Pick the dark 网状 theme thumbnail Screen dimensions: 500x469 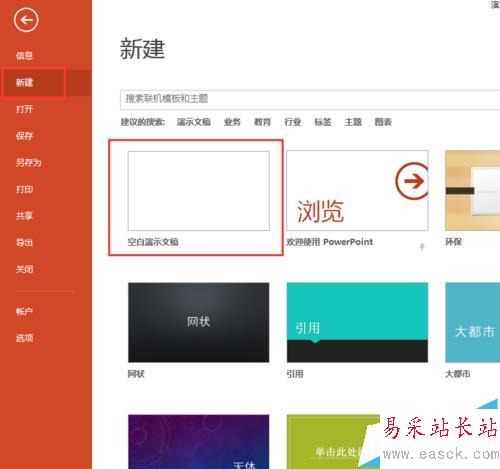199,322
